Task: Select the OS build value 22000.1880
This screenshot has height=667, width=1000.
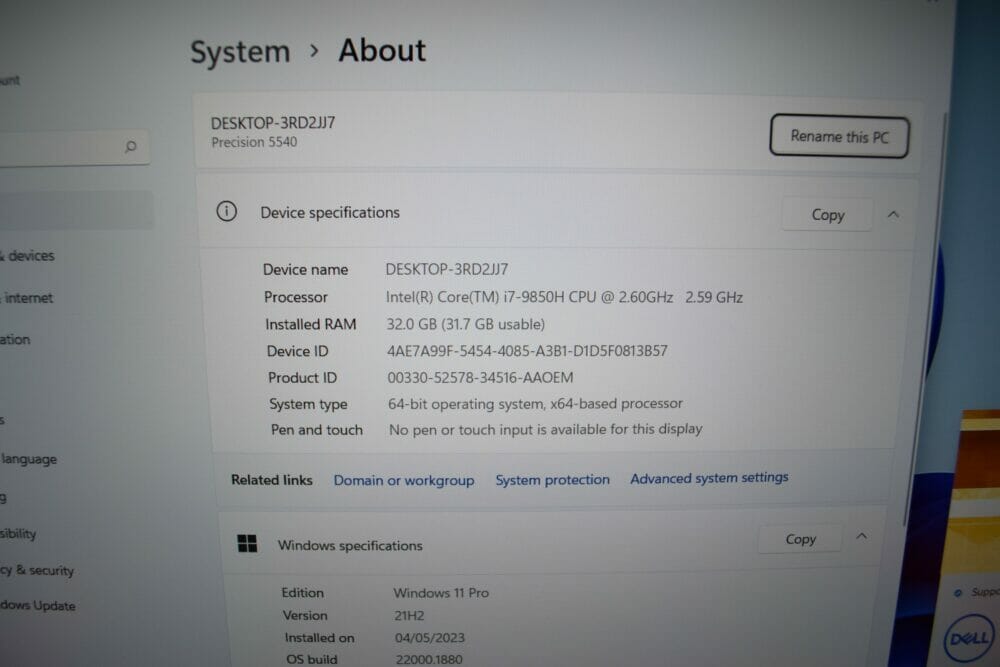Action: point(429,659)
